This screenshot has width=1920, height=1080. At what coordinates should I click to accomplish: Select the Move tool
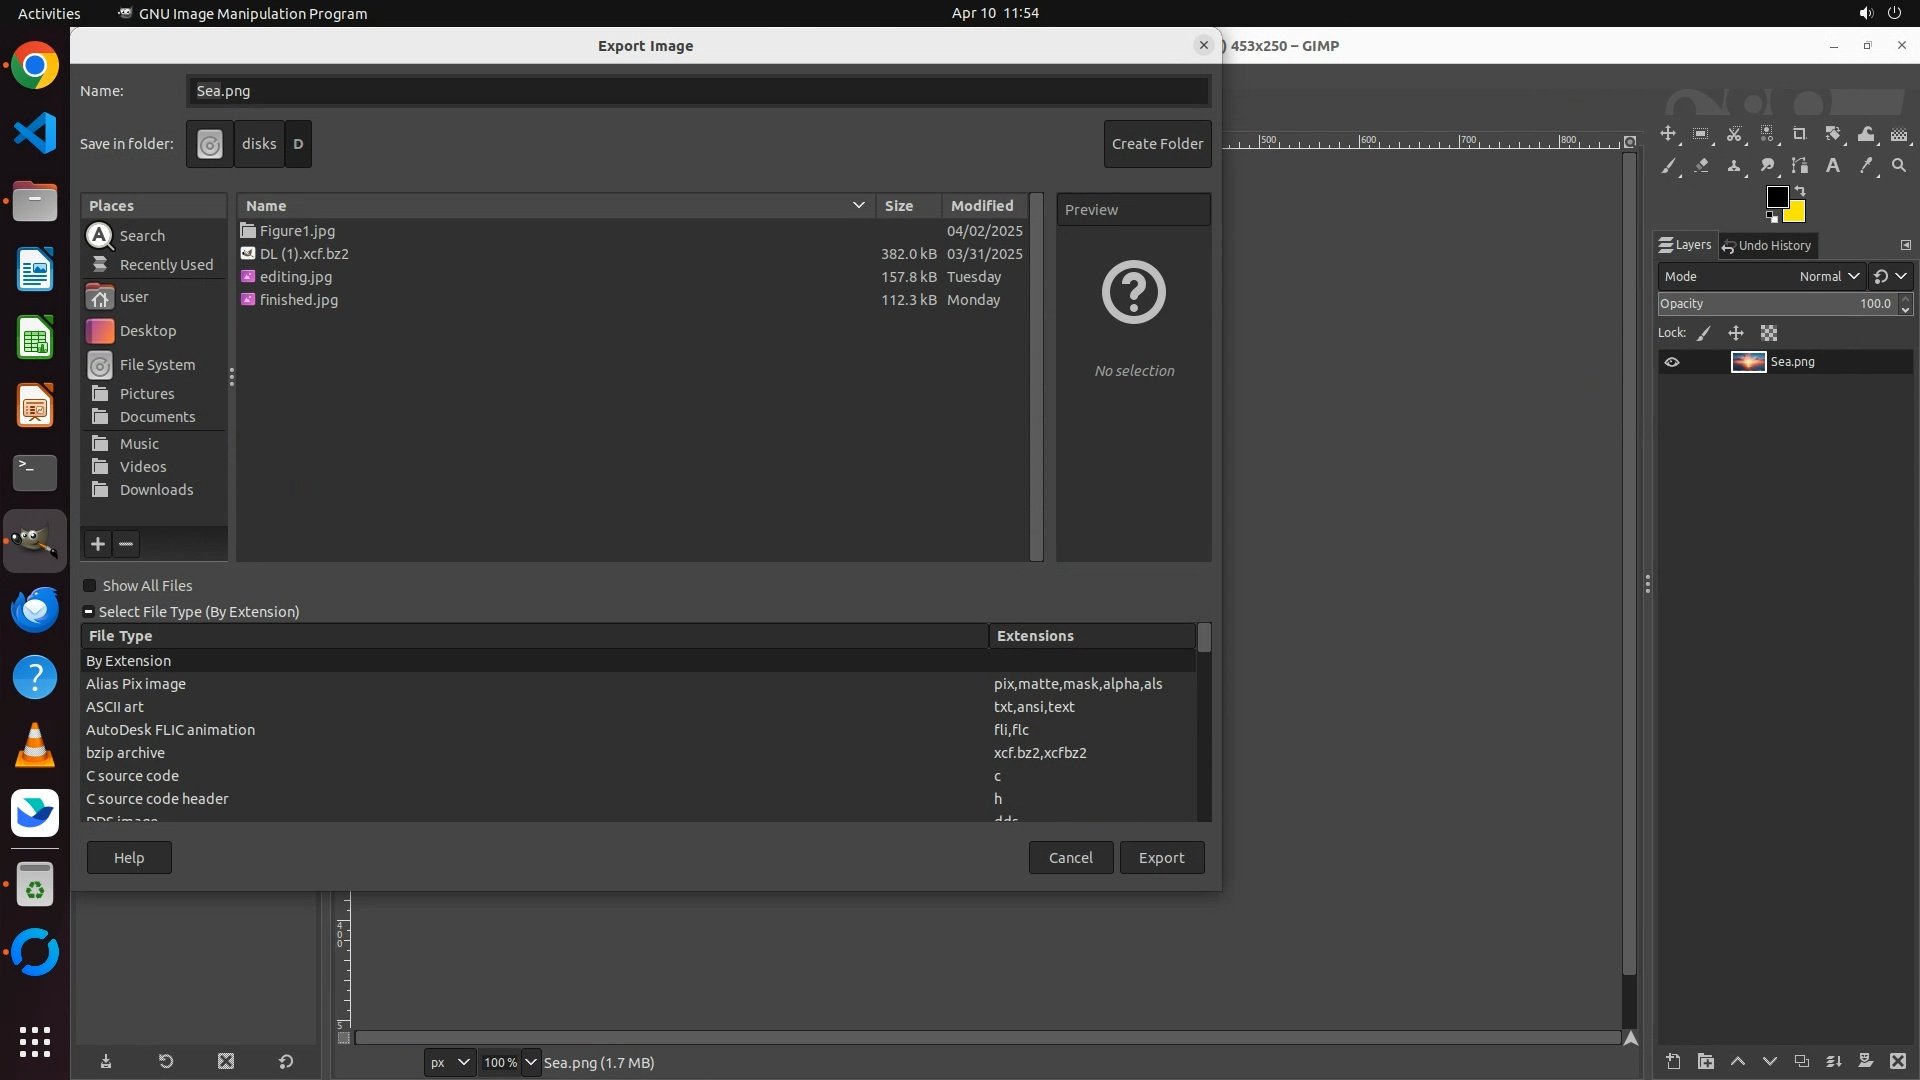pos(1668,134)
